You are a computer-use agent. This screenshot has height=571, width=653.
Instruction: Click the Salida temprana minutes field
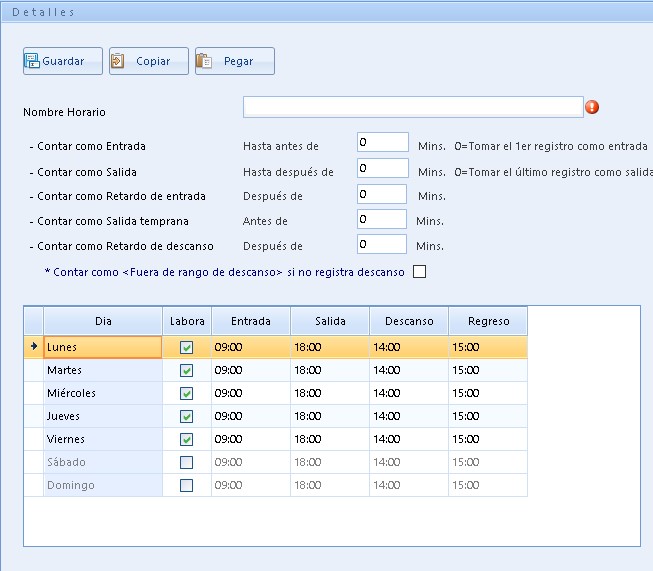[382, 219]
